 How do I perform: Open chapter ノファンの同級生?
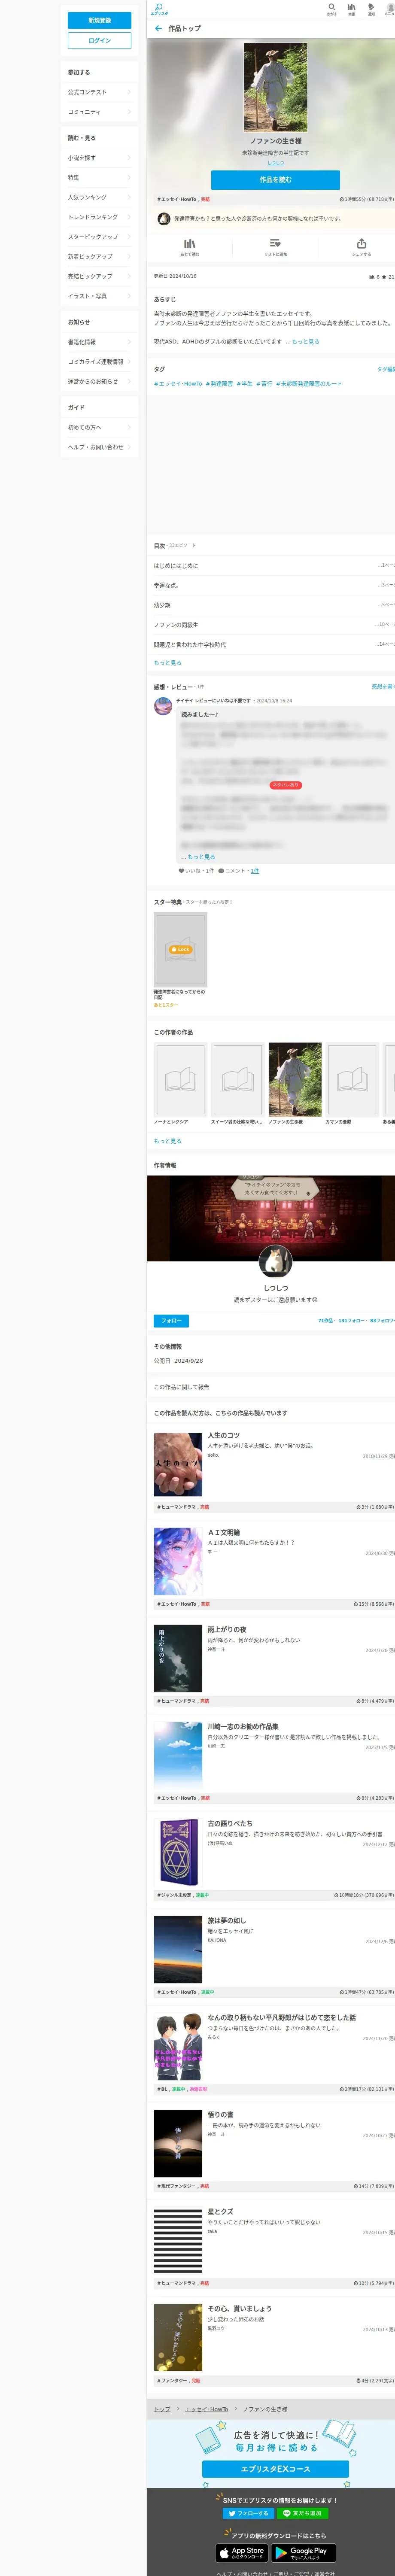[x=274, y=625]
